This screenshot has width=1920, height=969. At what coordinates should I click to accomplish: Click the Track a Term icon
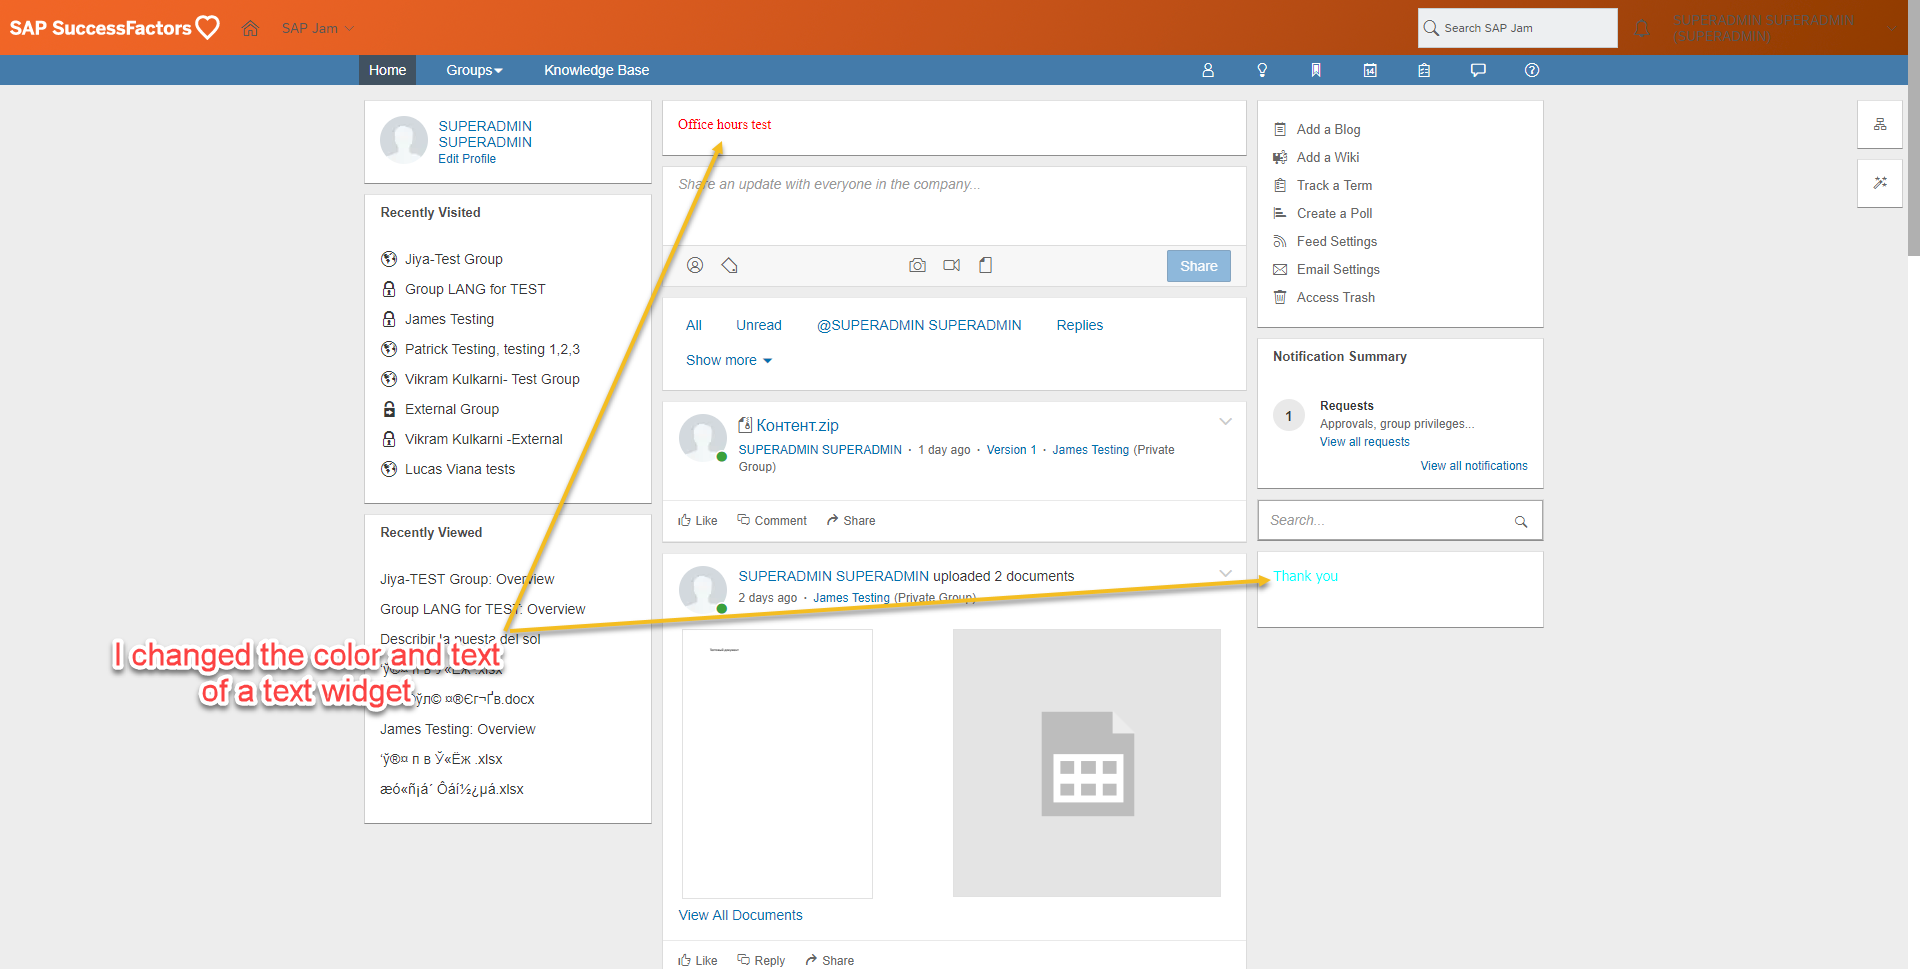(1280, 185)
